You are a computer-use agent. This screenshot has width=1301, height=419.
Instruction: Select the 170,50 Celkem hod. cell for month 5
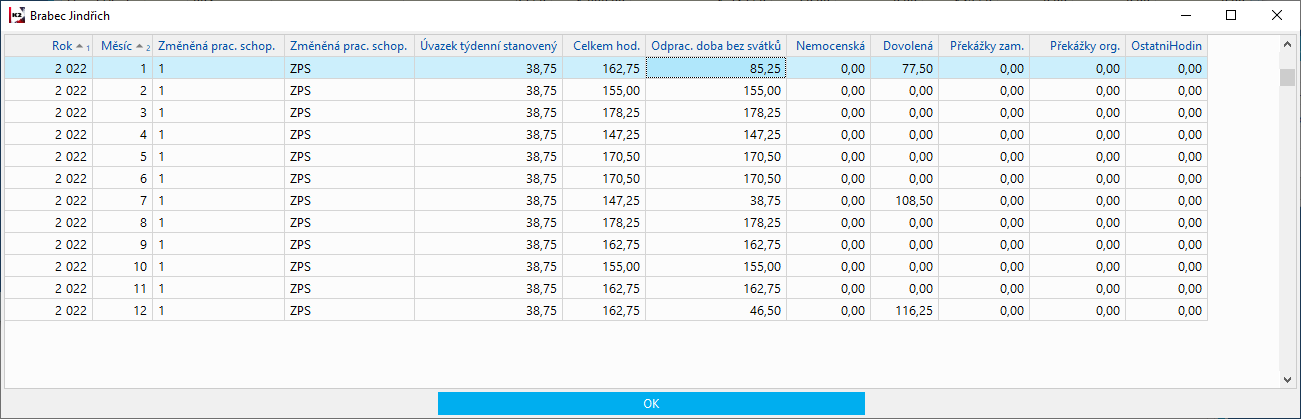coord(604,156)
